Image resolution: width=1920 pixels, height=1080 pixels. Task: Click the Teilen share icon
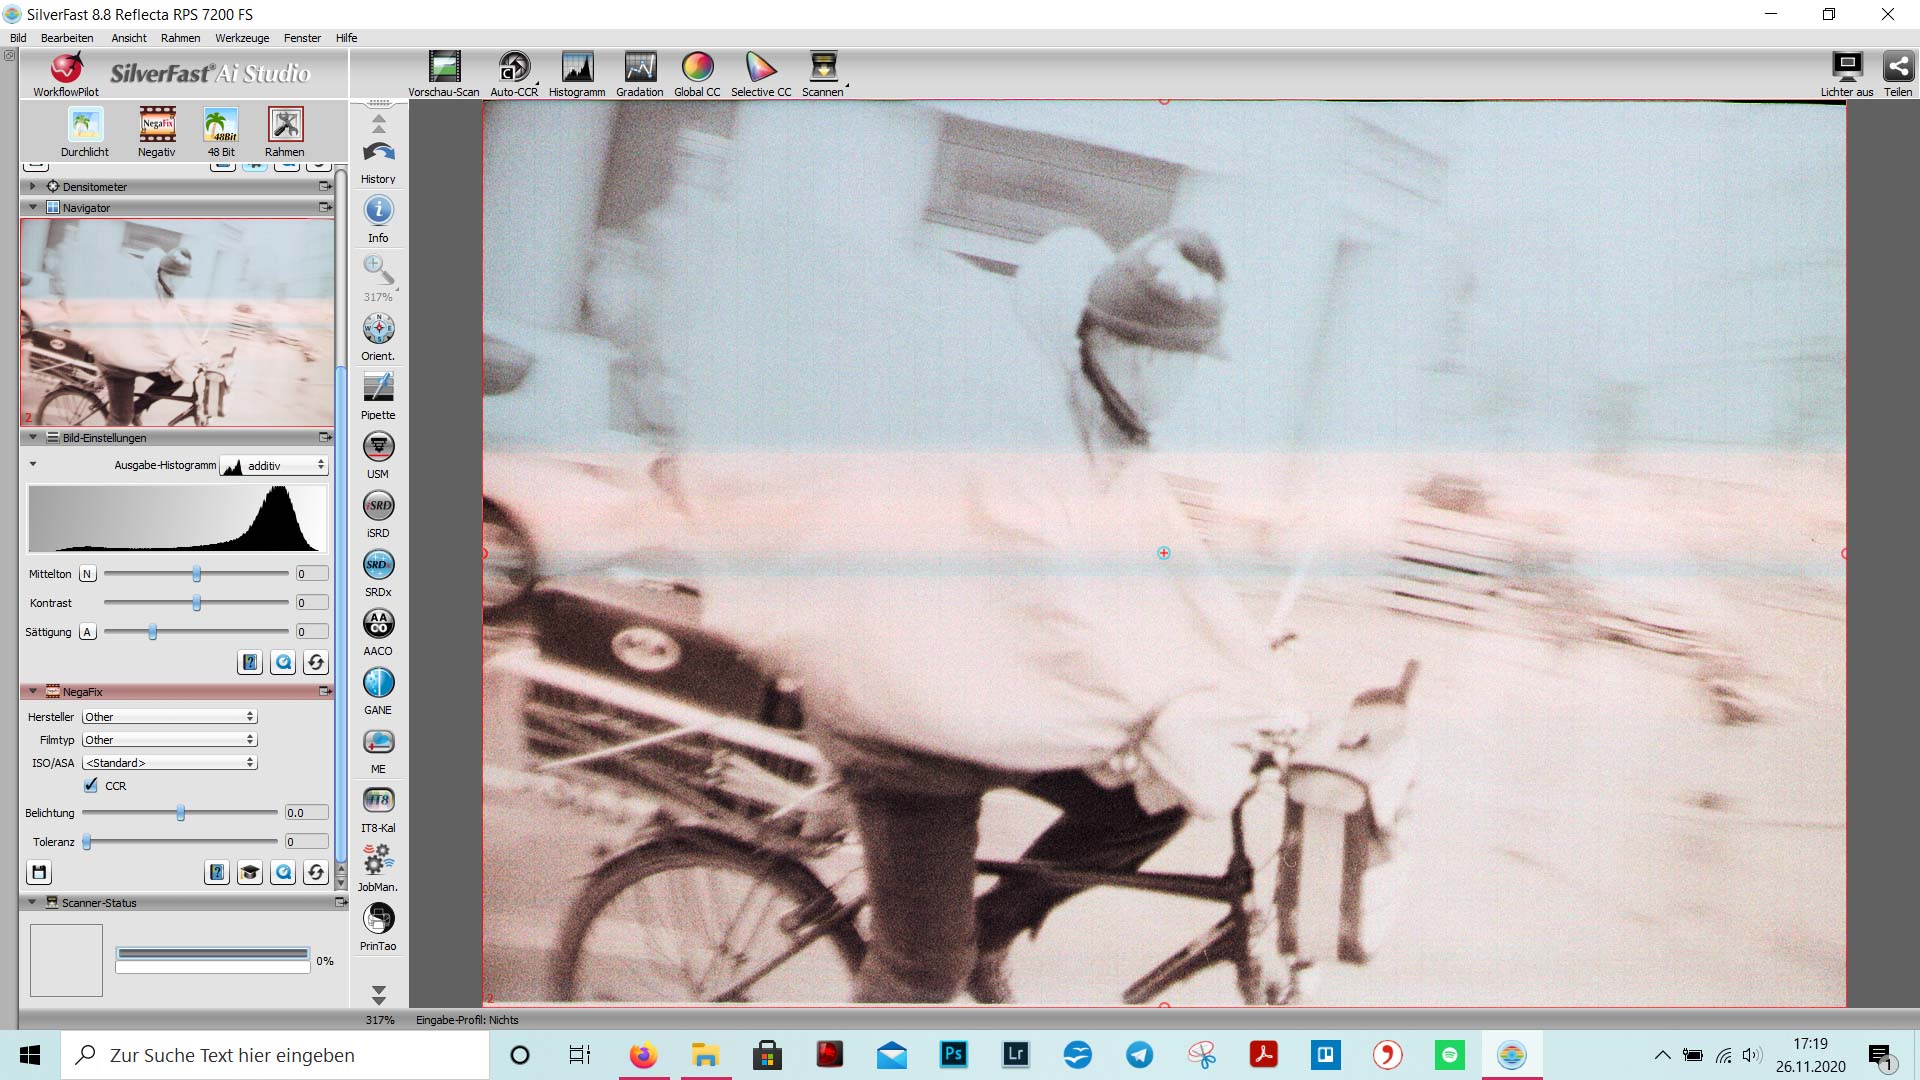click(1898, 74)
